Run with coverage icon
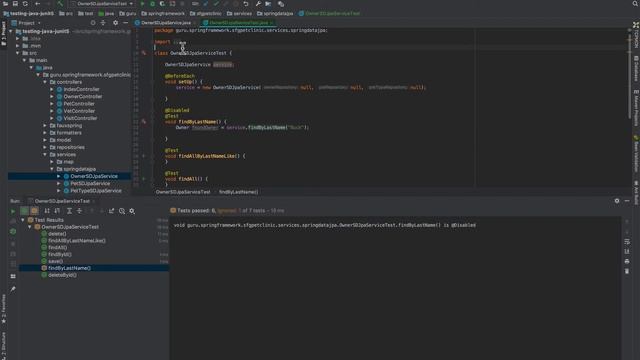This screenshot has width=640, height=360. (162, 4)
